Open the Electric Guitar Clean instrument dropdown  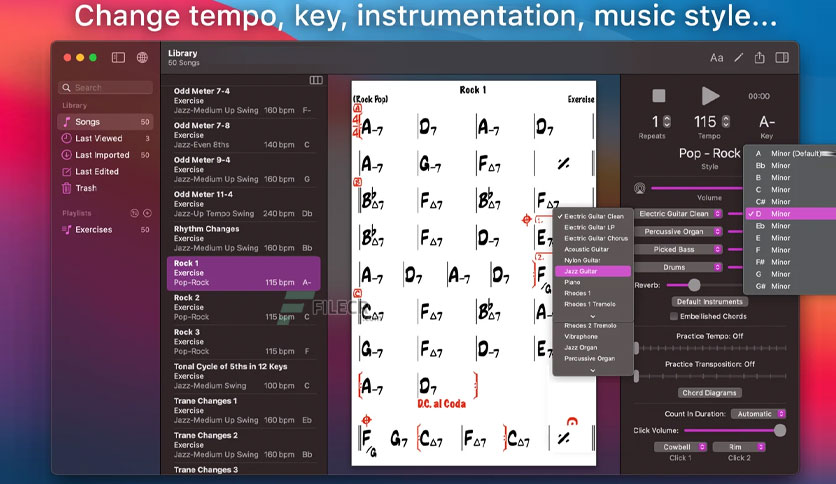tap(679, 214)
